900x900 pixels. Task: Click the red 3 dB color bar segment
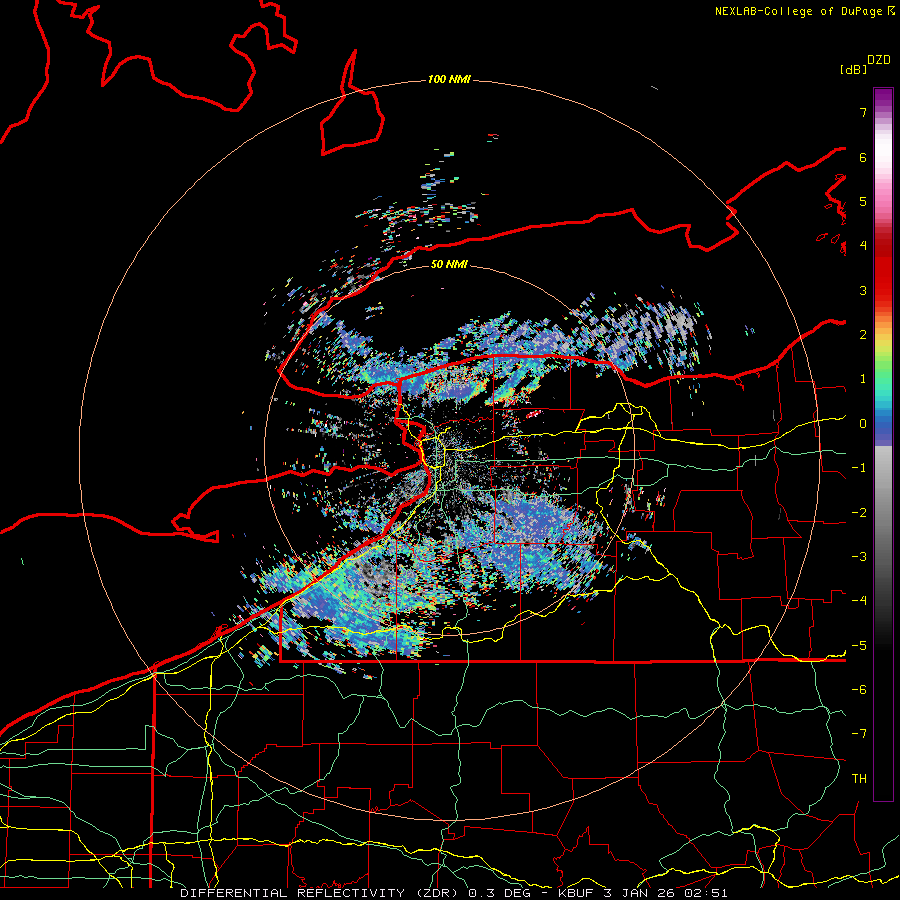tap(883, 281)
